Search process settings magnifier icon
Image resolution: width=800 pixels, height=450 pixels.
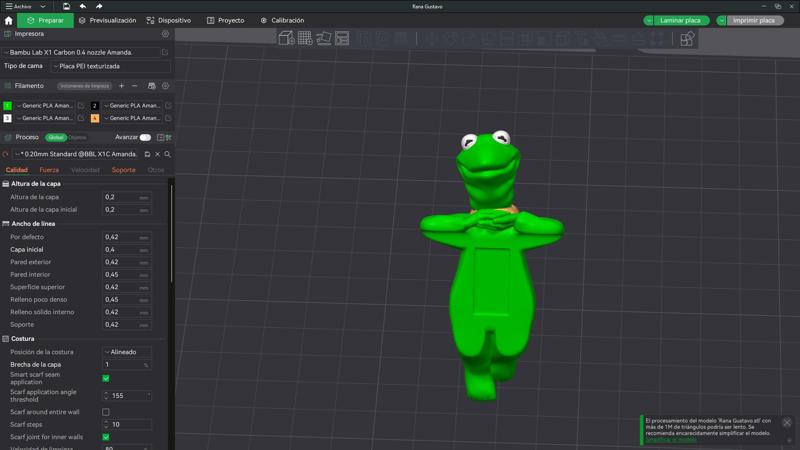click(167, 154)
